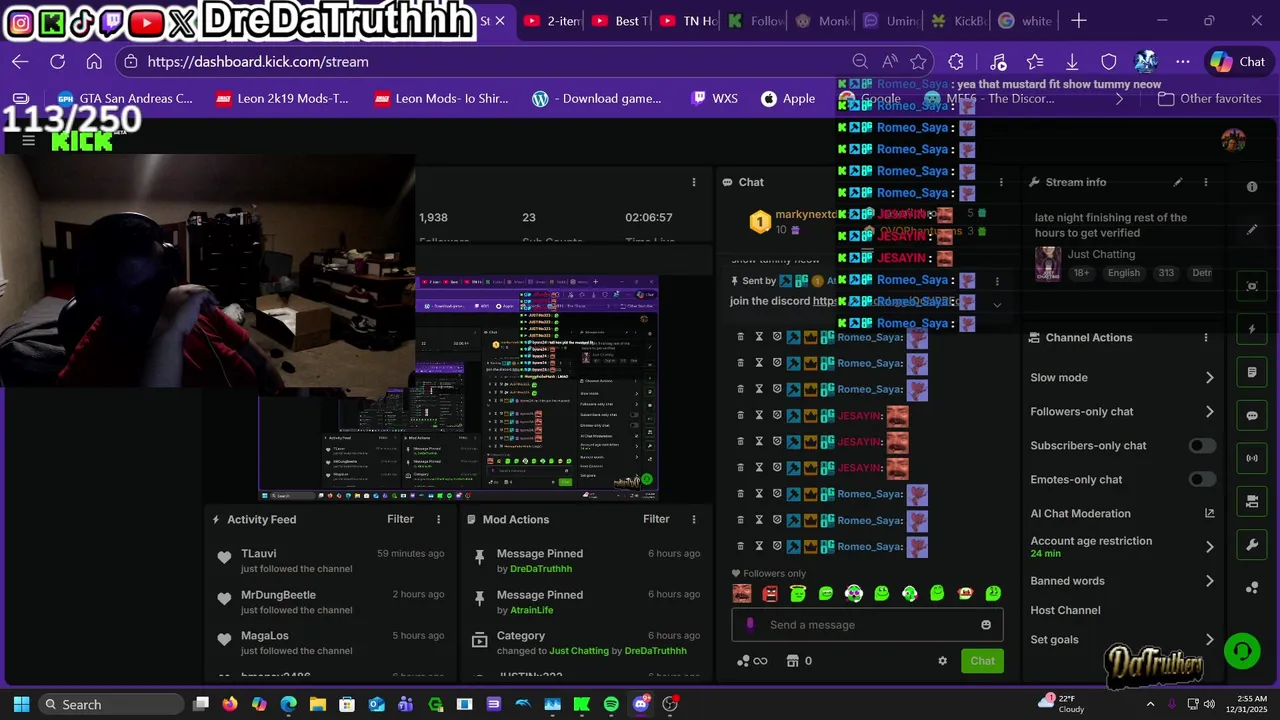Open GTA San Andreas bookmark

pyautogui.click(x=125, y=99)
